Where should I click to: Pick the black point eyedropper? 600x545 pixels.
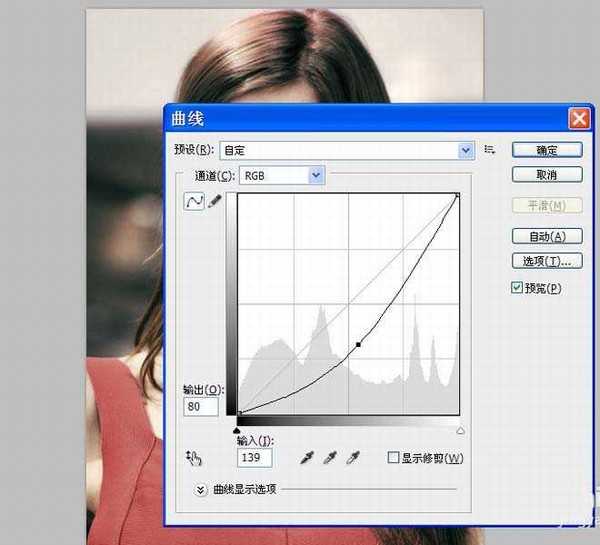tap(309, 457)
